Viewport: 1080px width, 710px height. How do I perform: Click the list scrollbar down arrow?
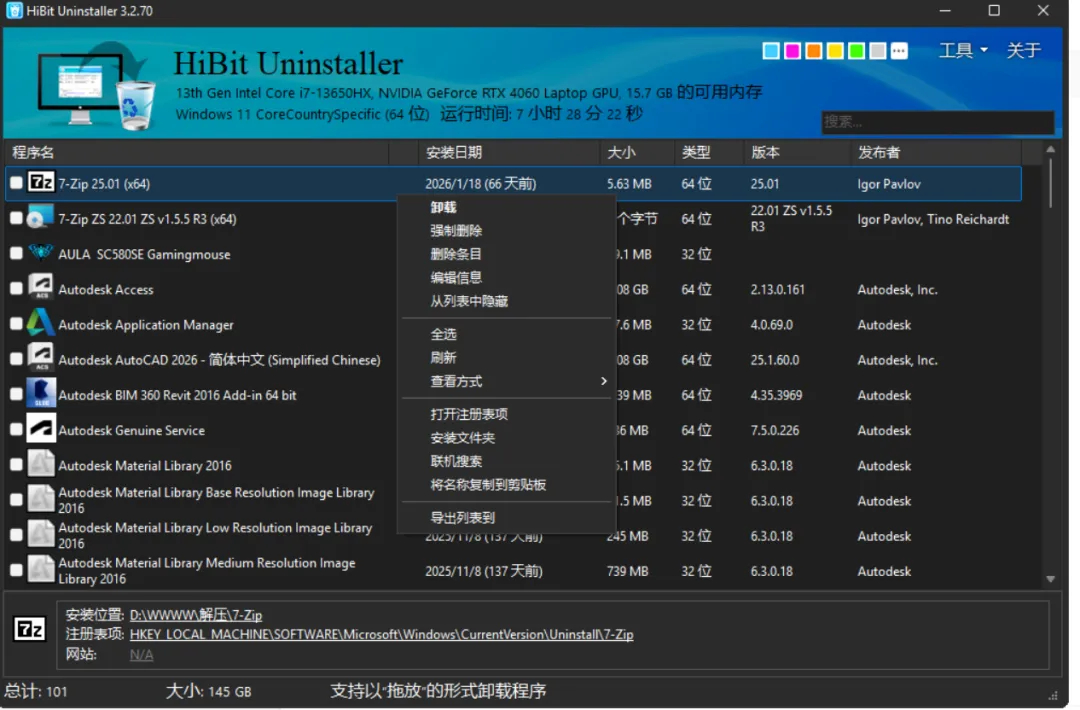(x=1050, y=579)
